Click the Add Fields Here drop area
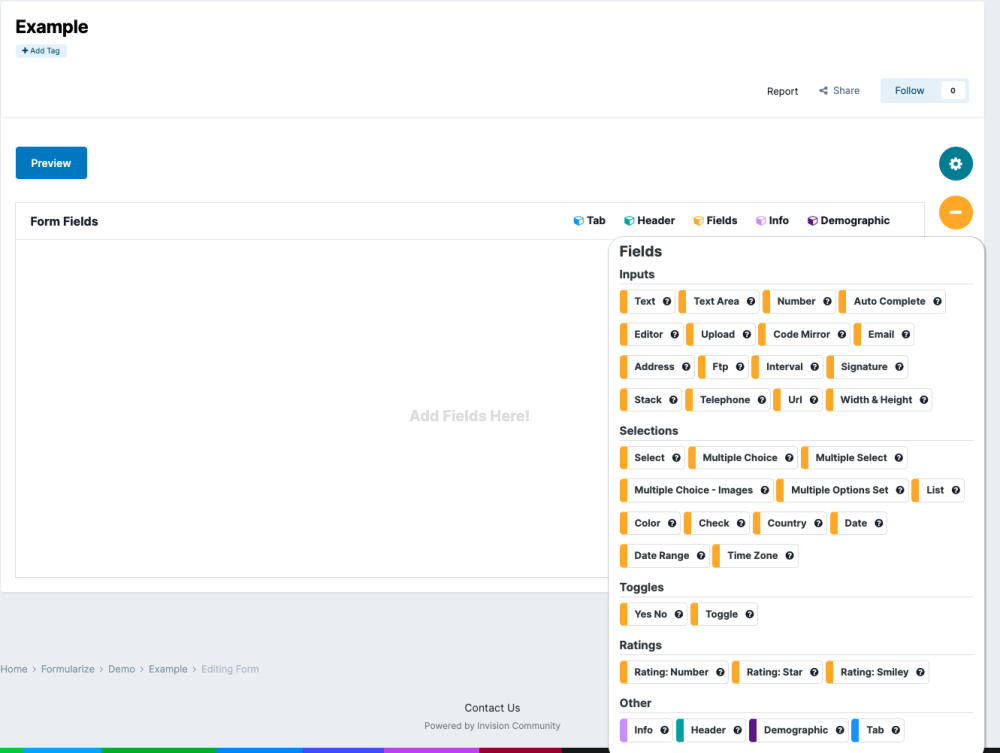The image size is (1000, 753). pyautogui.click(x=469, y=416)
